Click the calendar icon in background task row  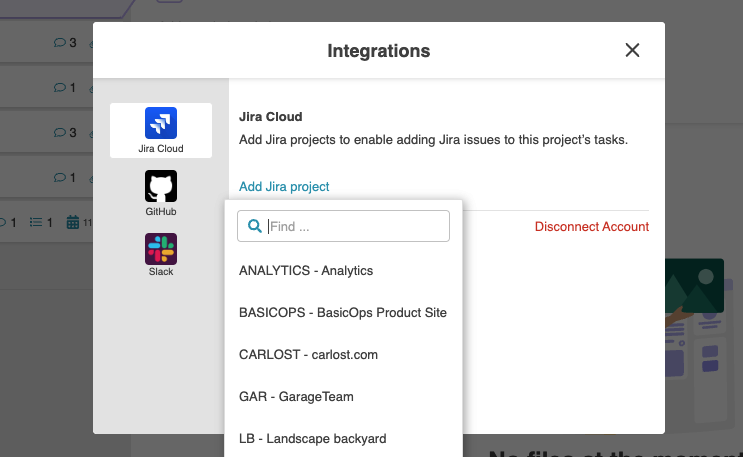pyautogui.click(x=72, y=222)
